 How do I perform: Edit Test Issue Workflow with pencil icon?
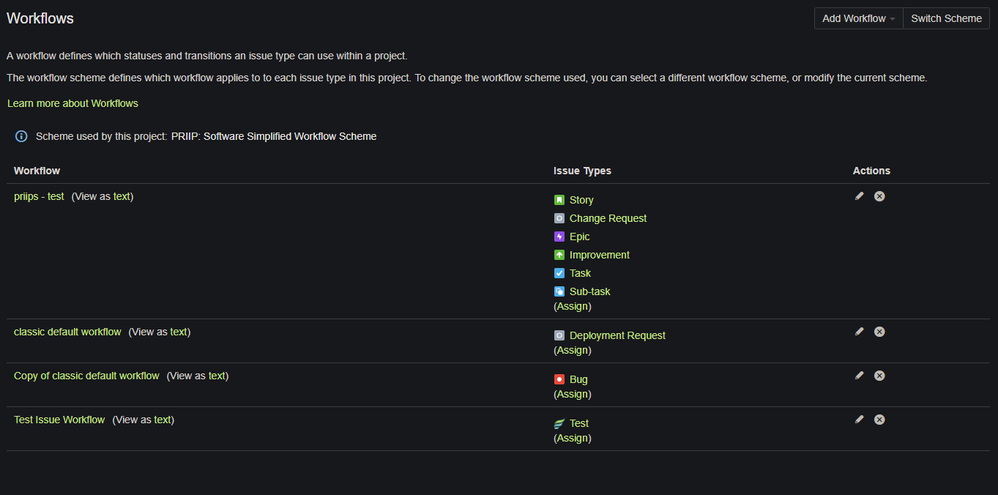point(859,419)
